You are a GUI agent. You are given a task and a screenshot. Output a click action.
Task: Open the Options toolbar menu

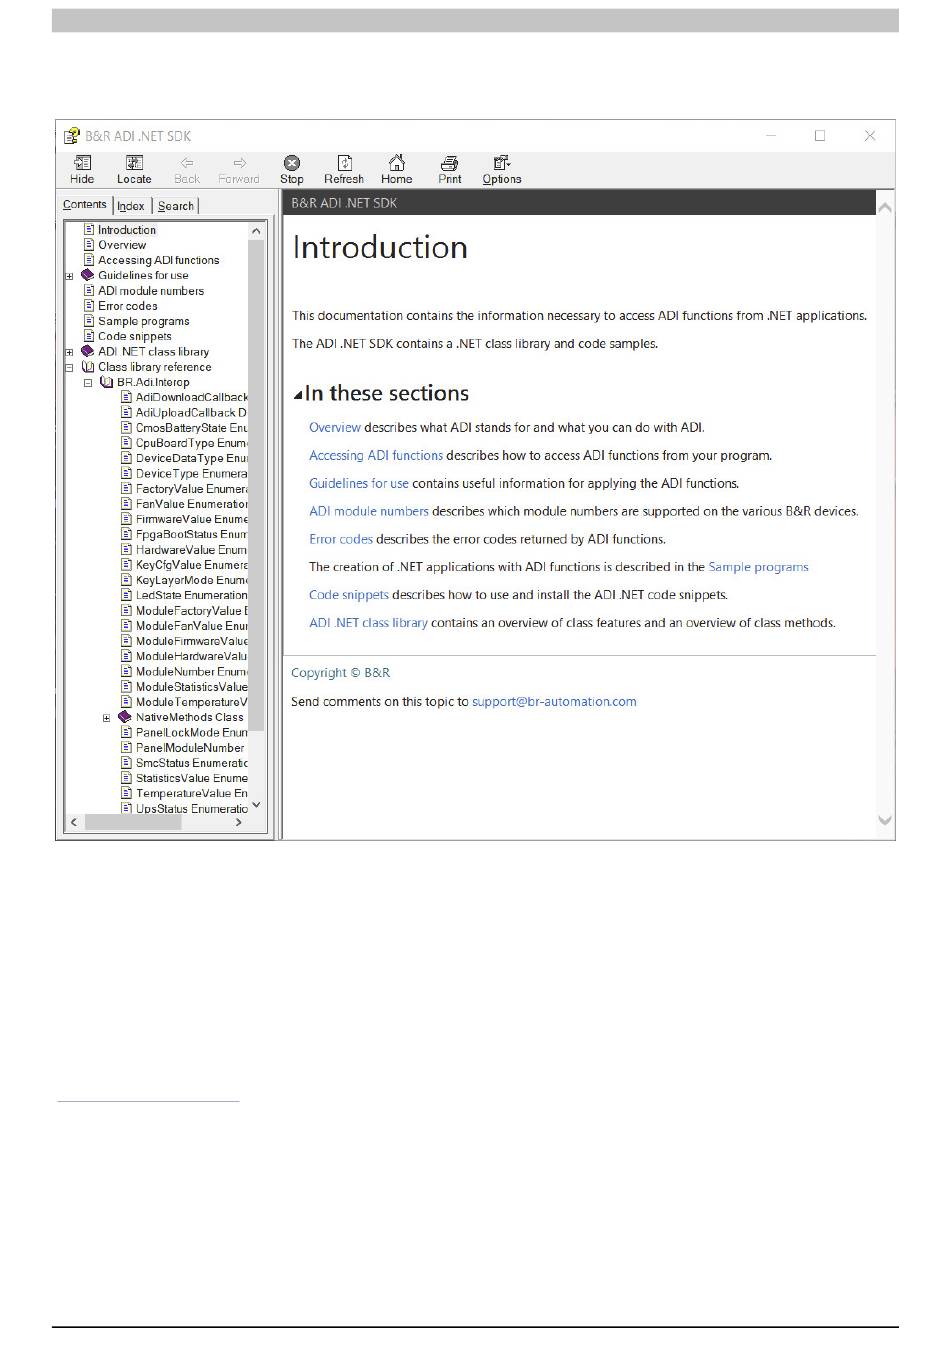(x=502, y=169)
